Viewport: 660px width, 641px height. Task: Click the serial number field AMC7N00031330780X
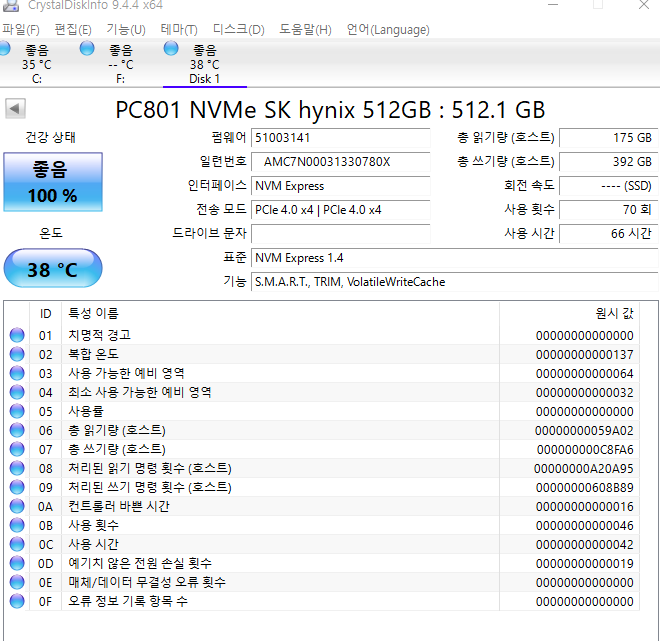tap(341, 162)
